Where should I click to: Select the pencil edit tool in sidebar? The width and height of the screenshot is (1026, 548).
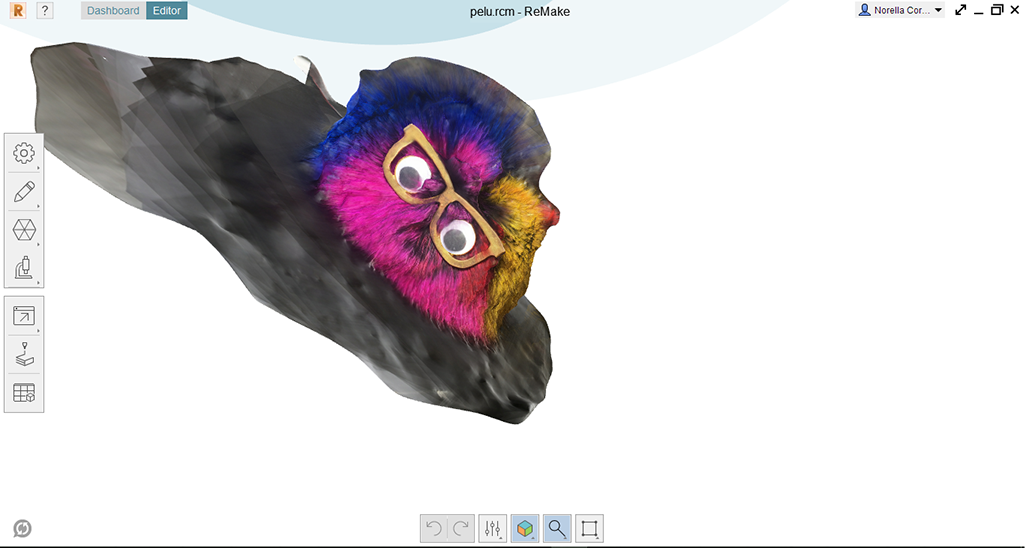tap(24, 192)
